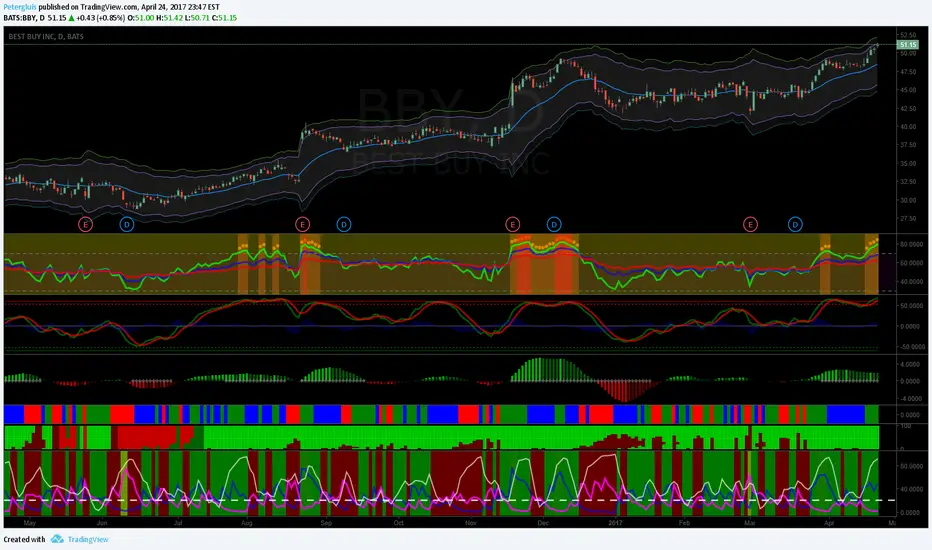Click the Oct label on time axis
Screen dimensions: 932x550
(x=399, y=523)
